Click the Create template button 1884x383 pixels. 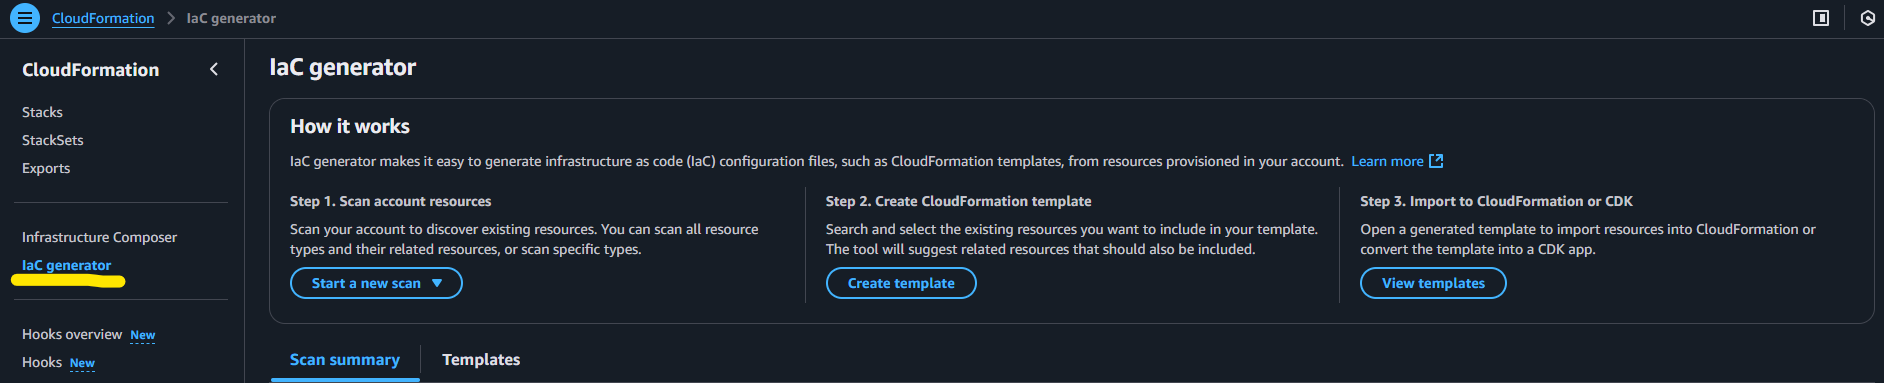tap(901, 283)
